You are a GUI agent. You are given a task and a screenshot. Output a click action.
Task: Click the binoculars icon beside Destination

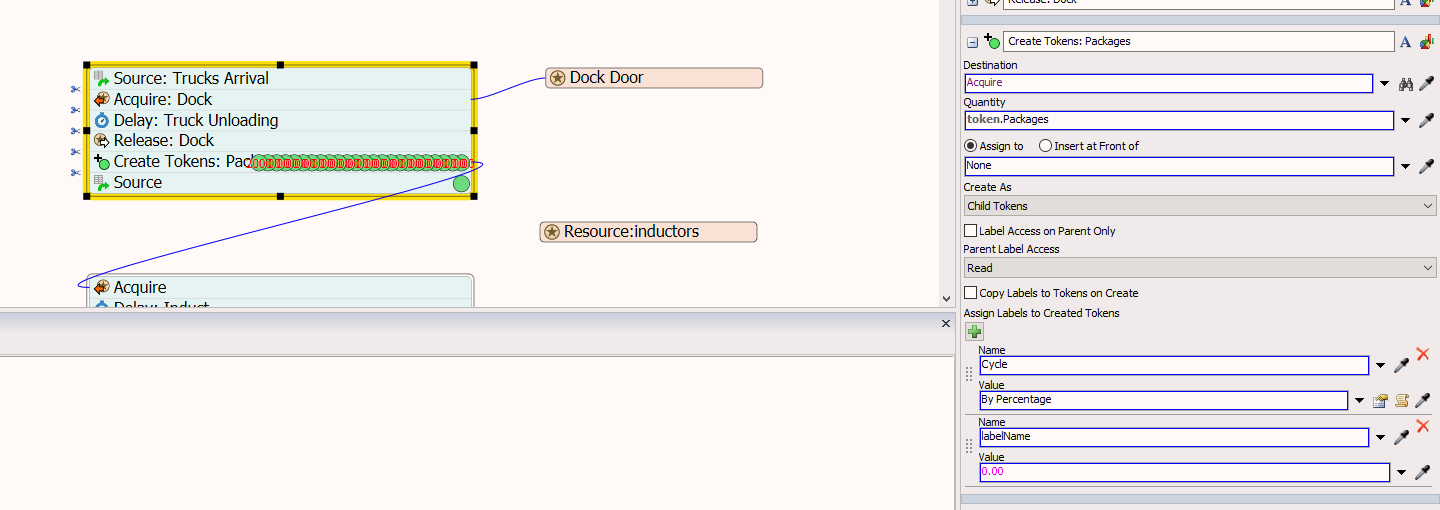(x=1406, y=84)
